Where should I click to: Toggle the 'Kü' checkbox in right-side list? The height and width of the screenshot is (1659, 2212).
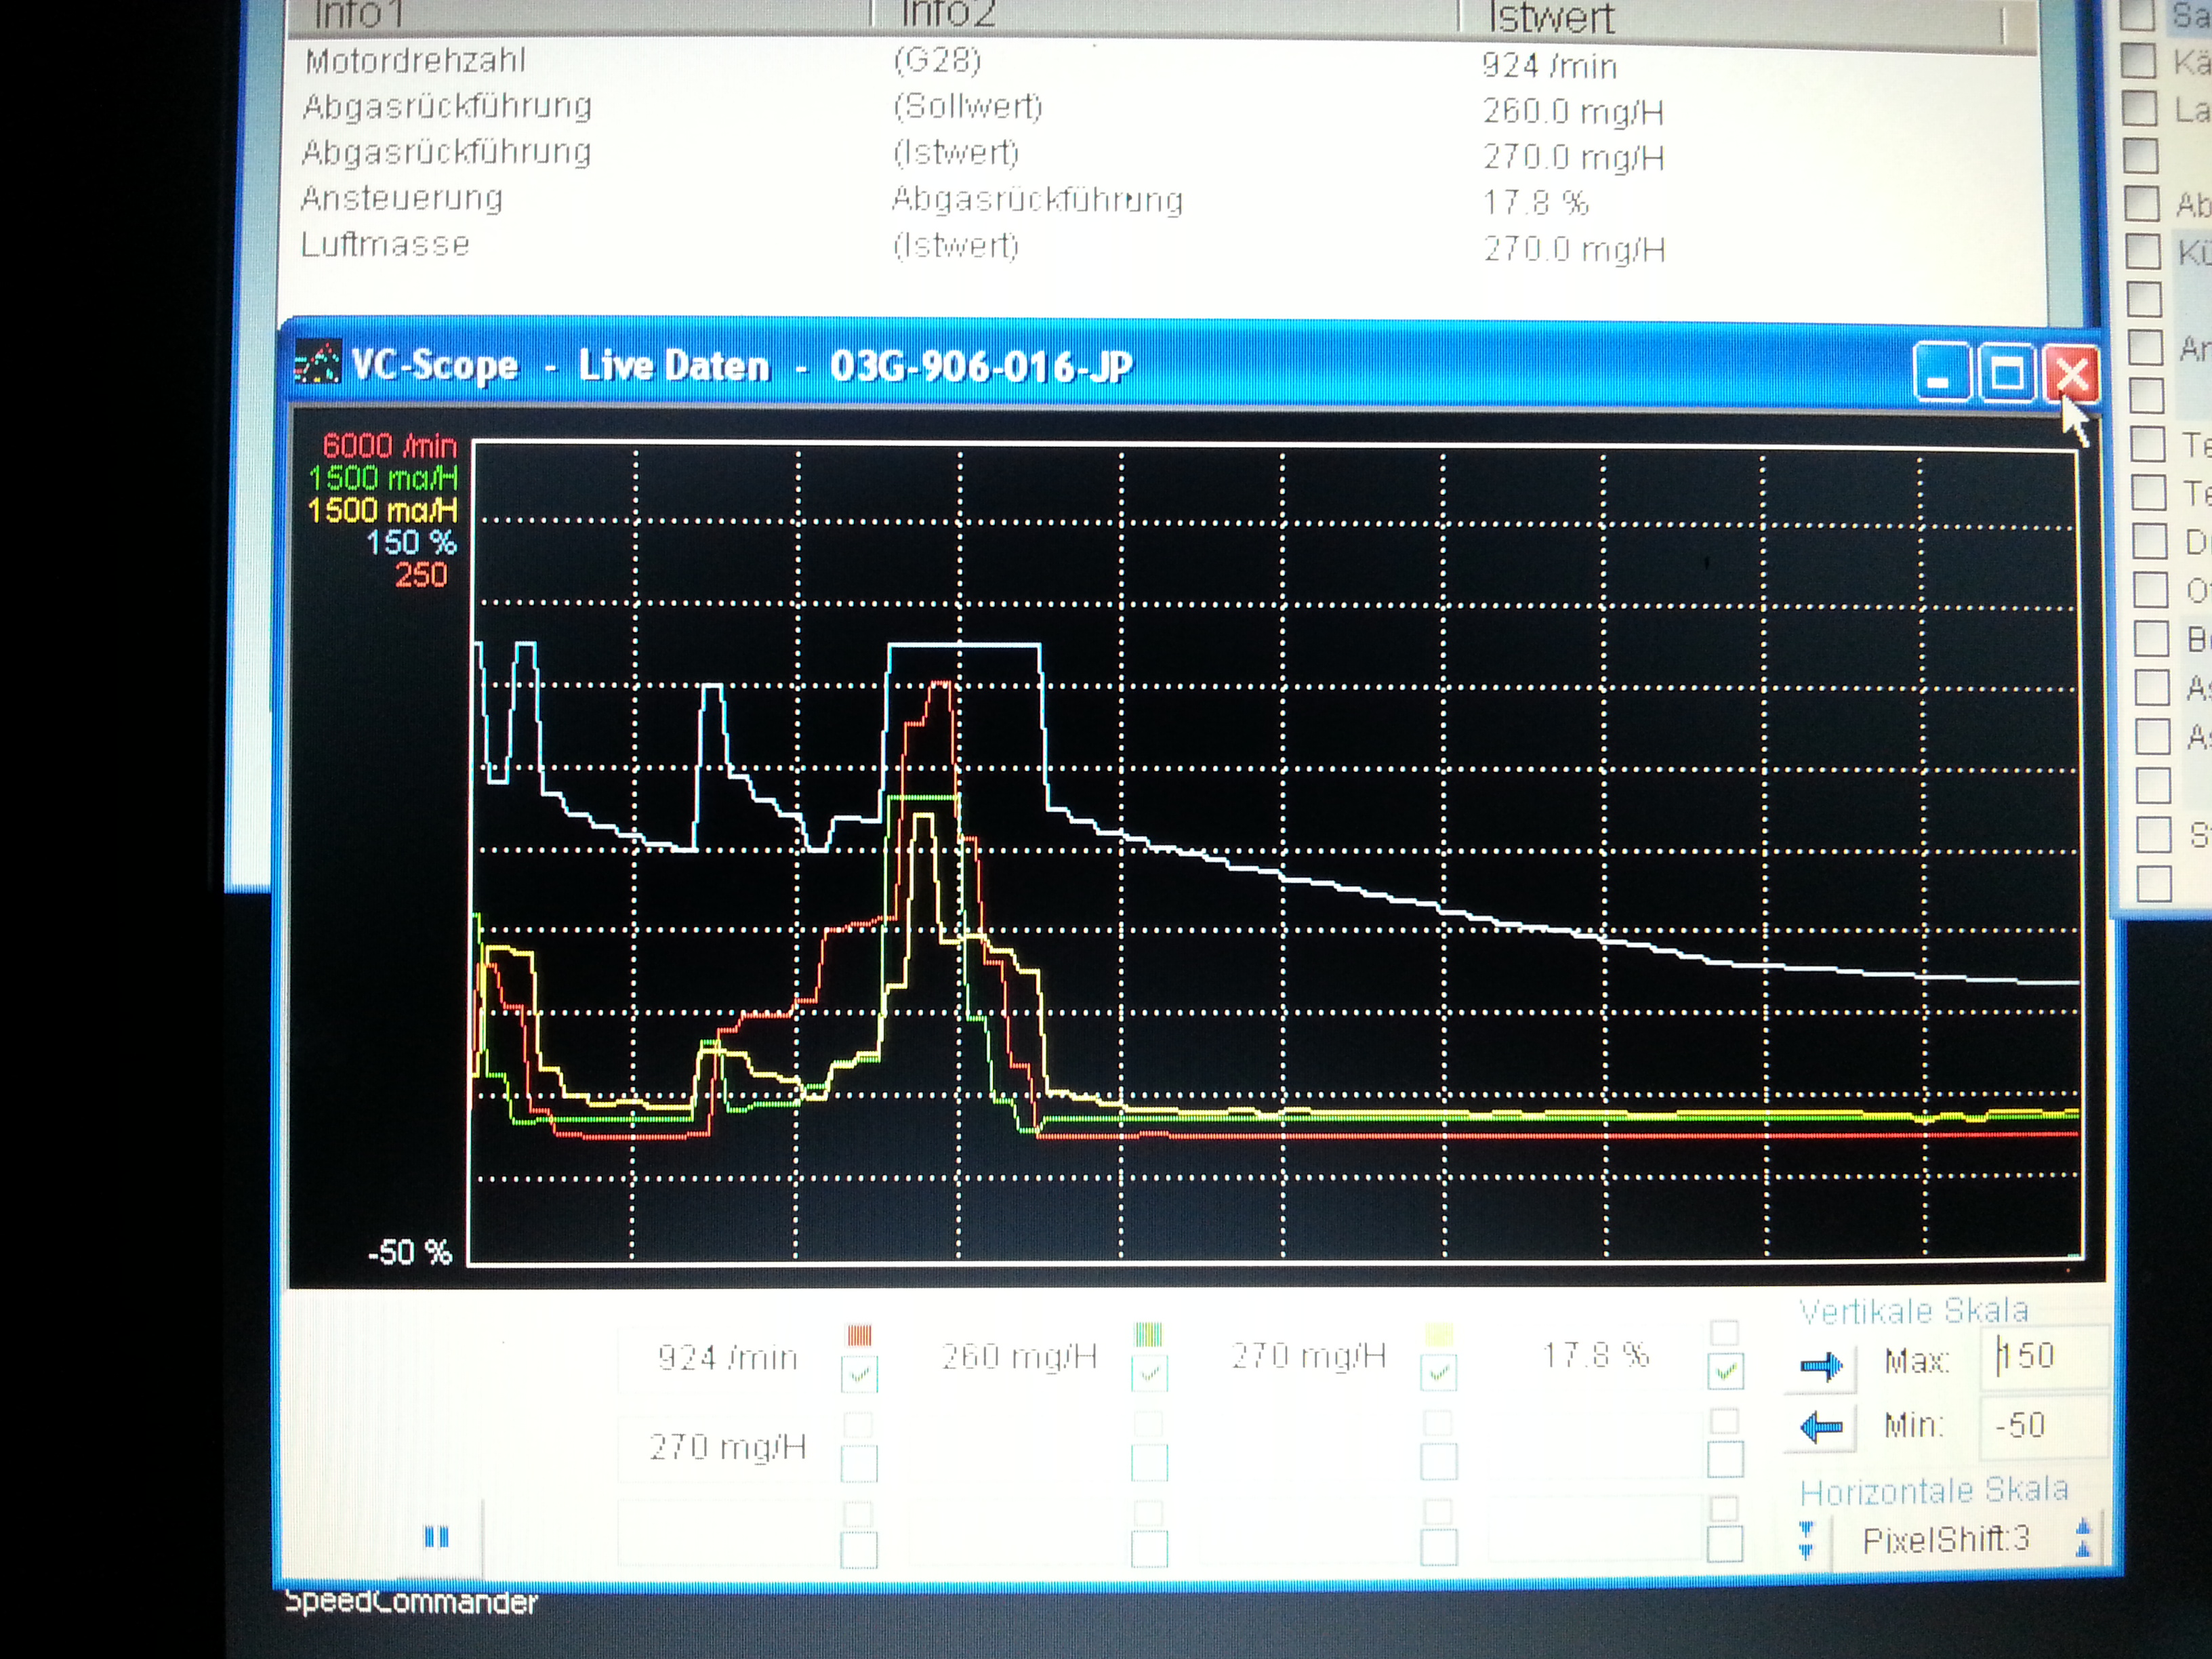[x=2142, y=251]
